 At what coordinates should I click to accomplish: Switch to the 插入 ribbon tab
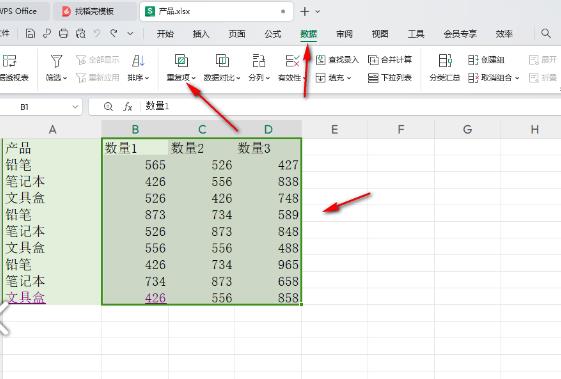[201, 34]
